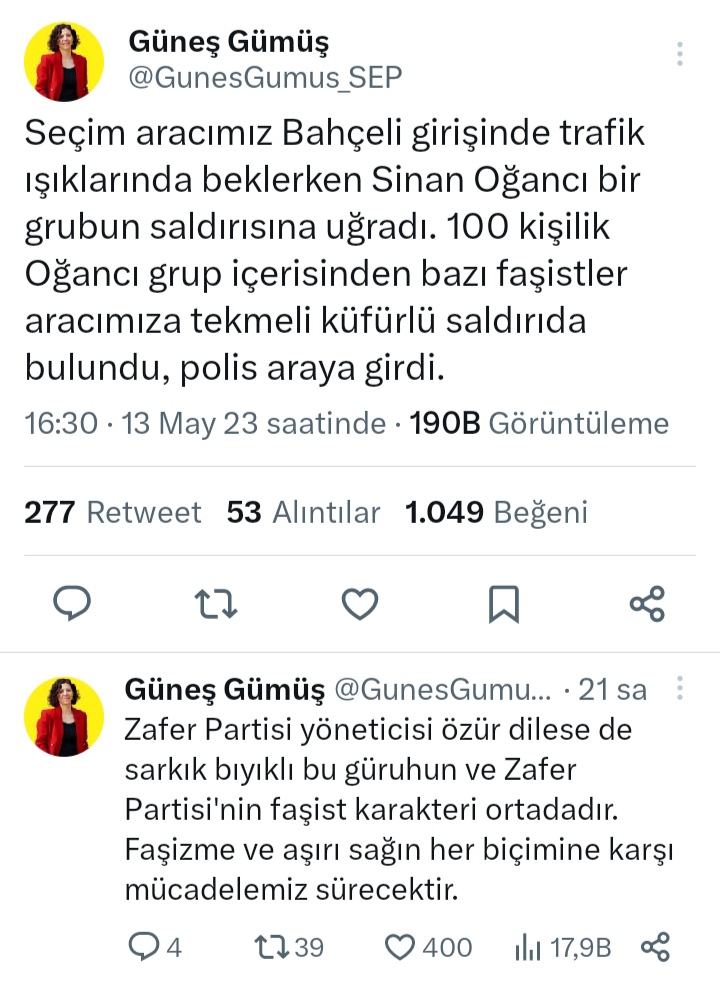Open Güneş Gümüş profile photo at top
The width and height of the screenshot is (720, 981).
coord(64,62)
